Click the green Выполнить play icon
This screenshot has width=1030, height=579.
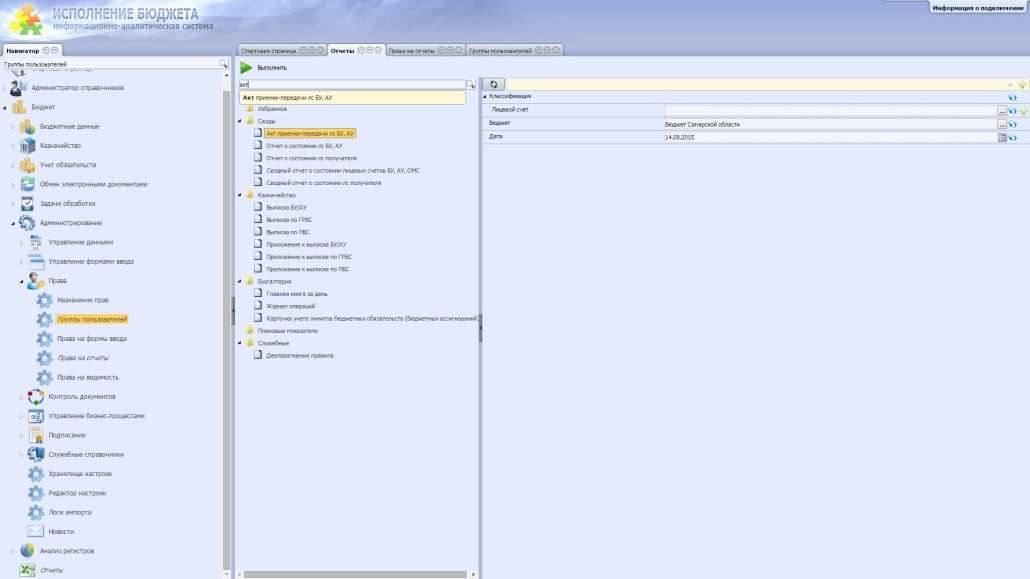246,68
